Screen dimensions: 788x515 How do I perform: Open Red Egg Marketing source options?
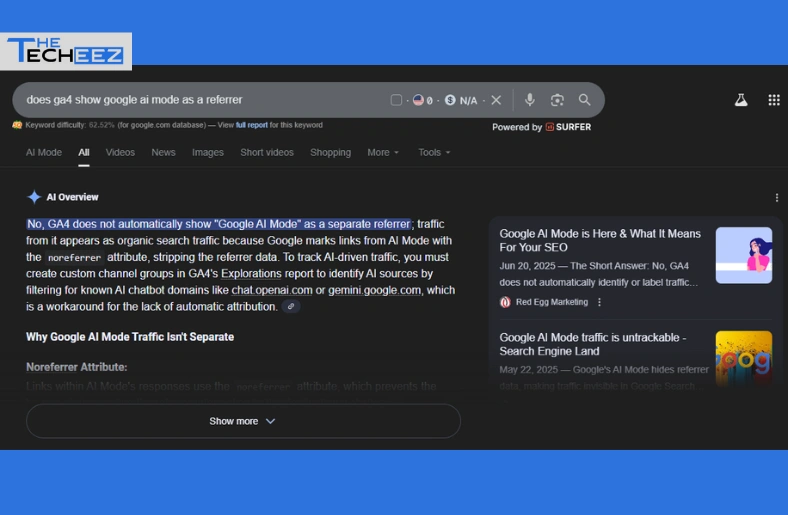pyautogui.click(x=600, y=302)
